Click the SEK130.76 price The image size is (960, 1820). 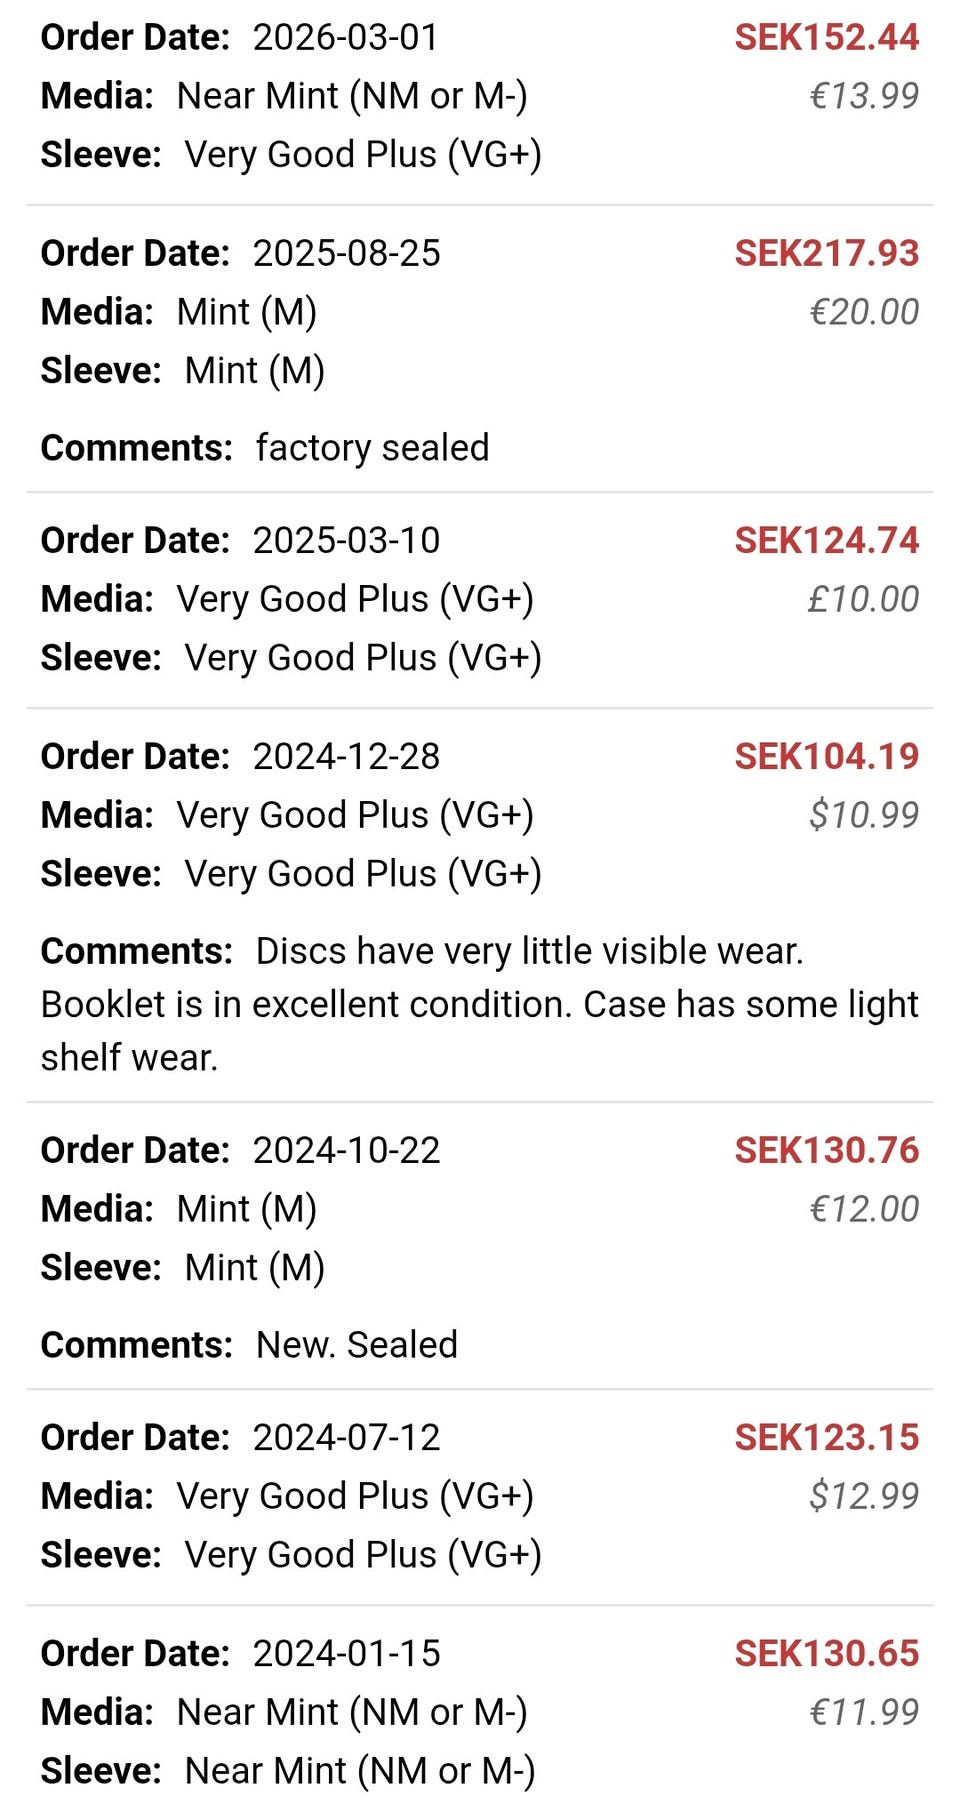click(826, 1151)
